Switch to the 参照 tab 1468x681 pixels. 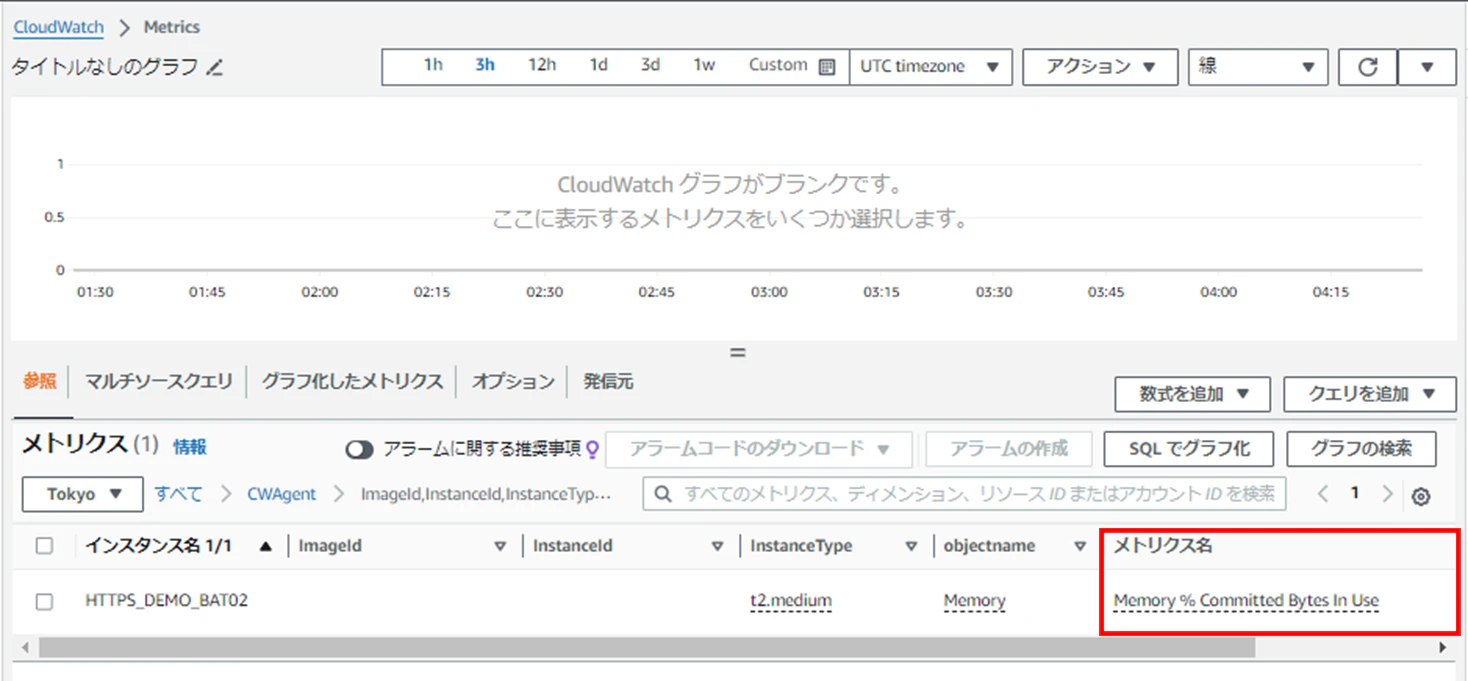[40, 381]
